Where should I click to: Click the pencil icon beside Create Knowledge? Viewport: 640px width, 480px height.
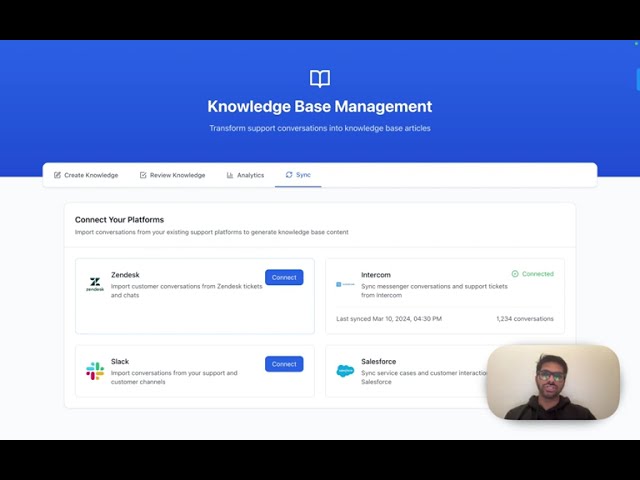point(57,175)
